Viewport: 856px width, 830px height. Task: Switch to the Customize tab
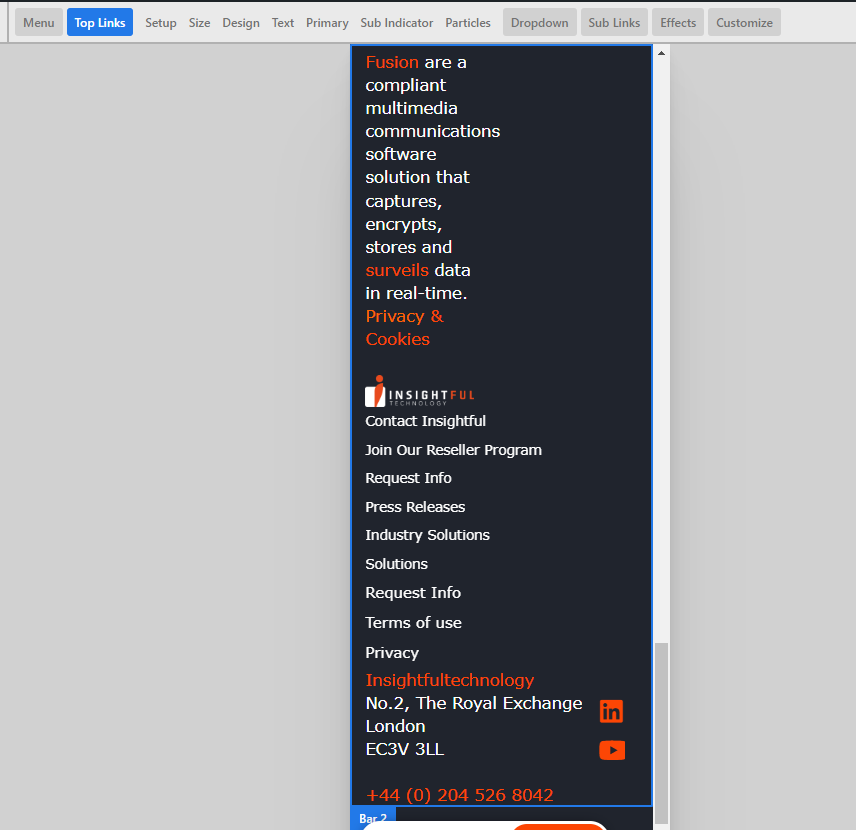(x=744, y=22)
